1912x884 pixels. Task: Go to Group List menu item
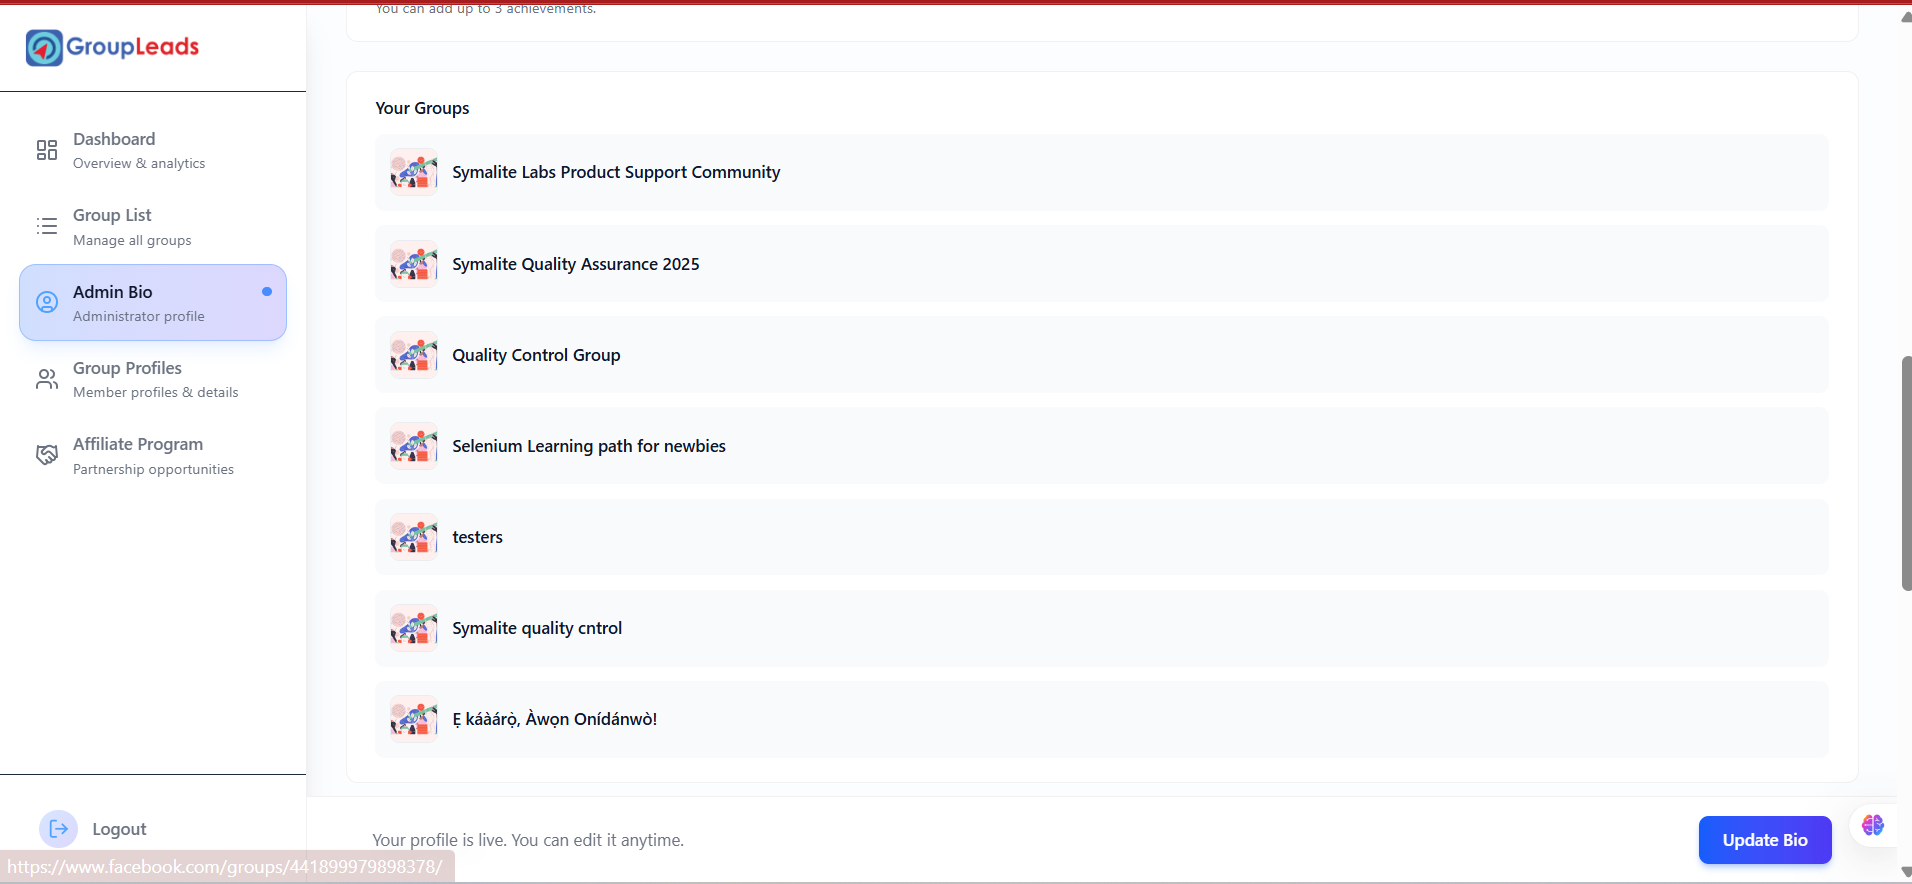tap(153, 226)
